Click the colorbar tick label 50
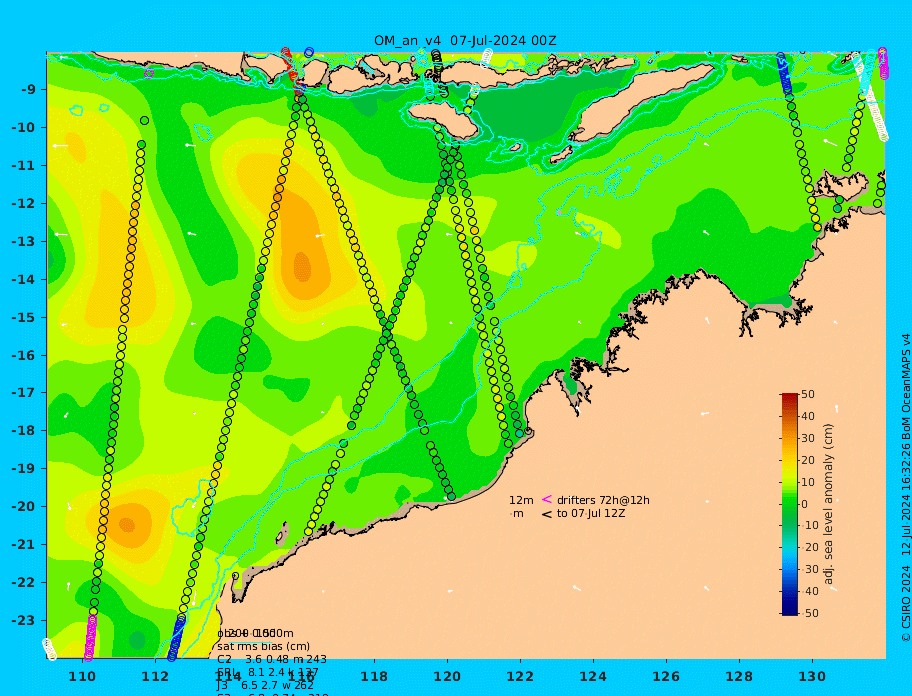 pos(808,394)
